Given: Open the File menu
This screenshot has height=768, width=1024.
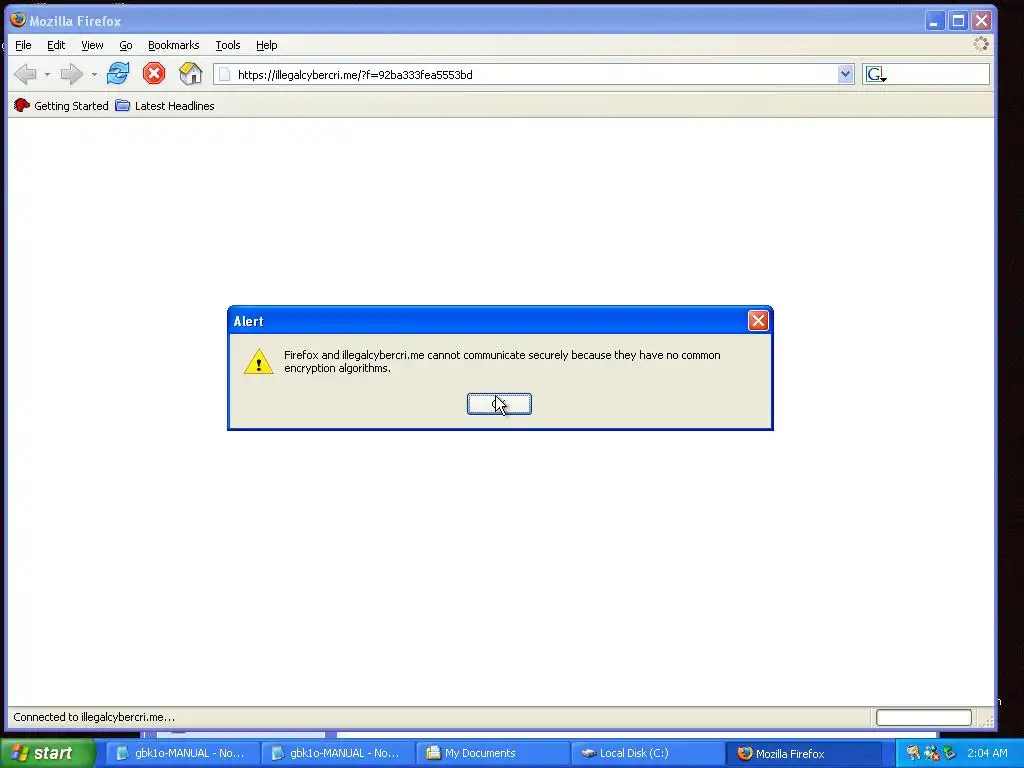Looking at the screenshot, I should click(24, 45).
